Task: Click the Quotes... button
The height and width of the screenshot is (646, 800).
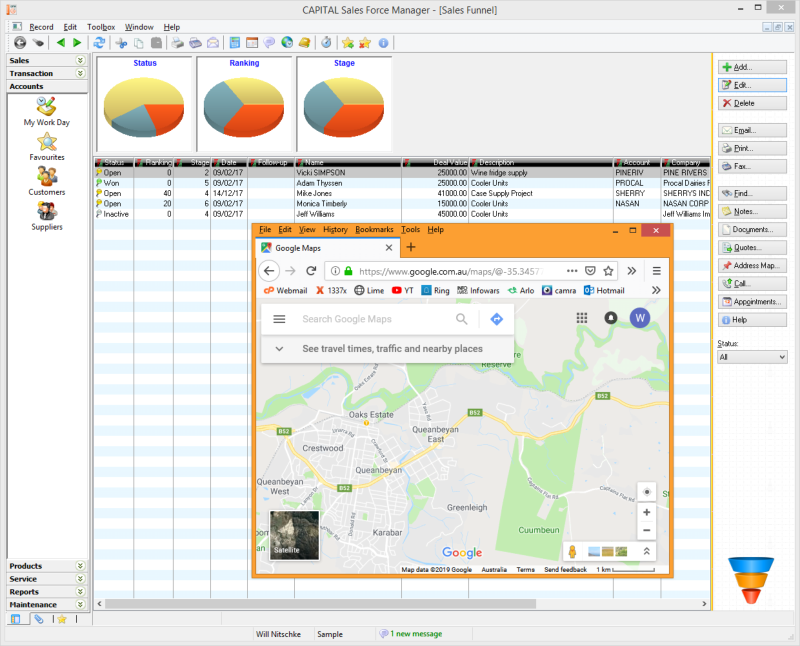Action: click(752, 247)
